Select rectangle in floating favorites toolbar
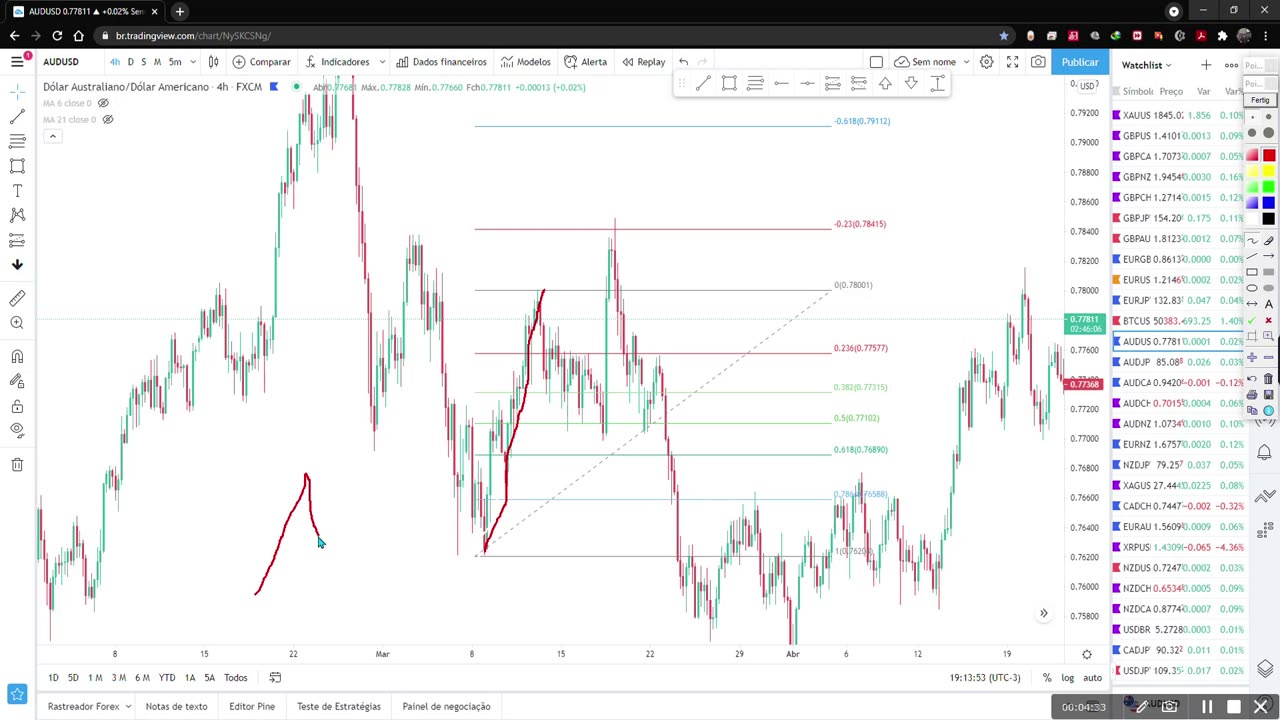The image size is (1280, 720). pos(729,84)
